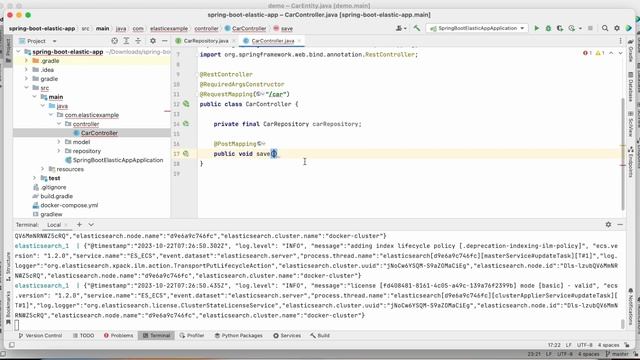Run with coverage icon in toolbar
This screenshot has width=640, height=360.
tap(560, 28)
